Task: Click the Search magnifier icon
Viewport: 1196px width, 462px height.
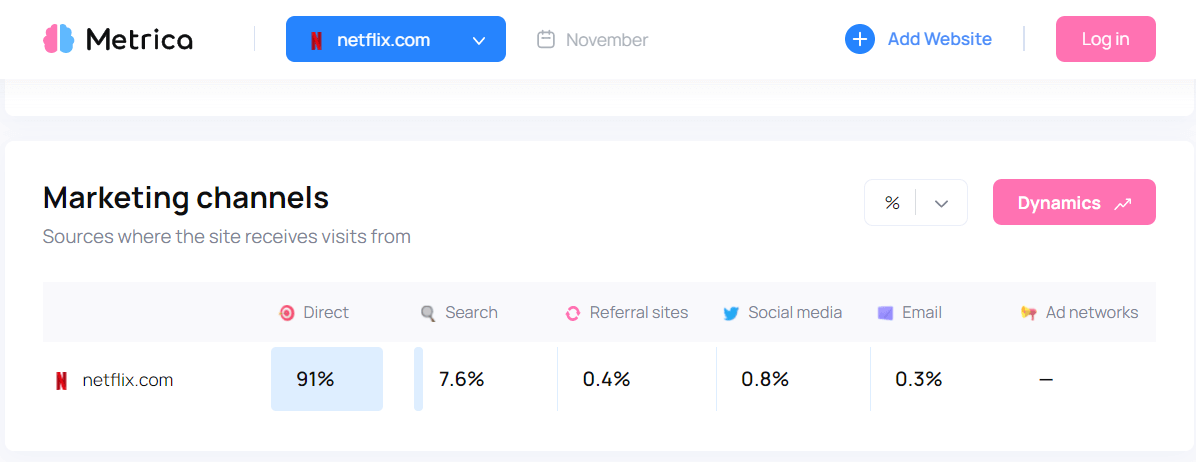Action: [429, 313]
